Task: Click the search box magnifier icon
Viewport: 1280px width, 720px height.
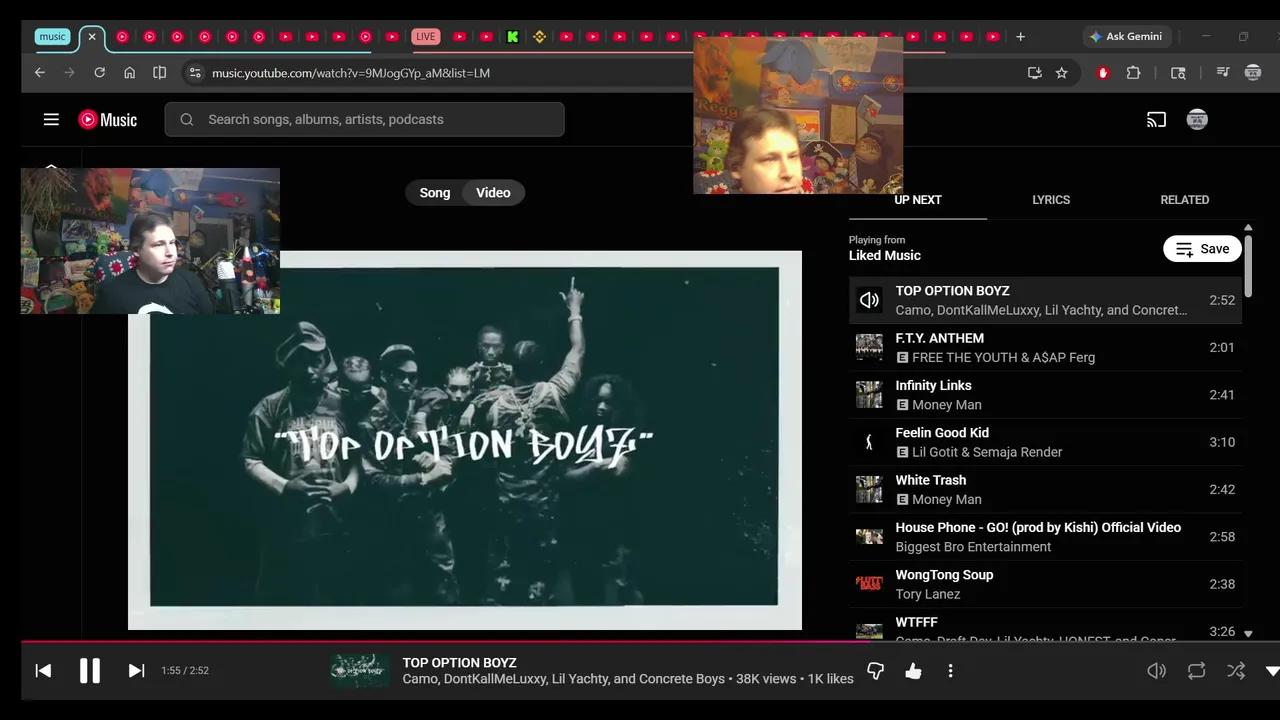Action: pos(186,119)
